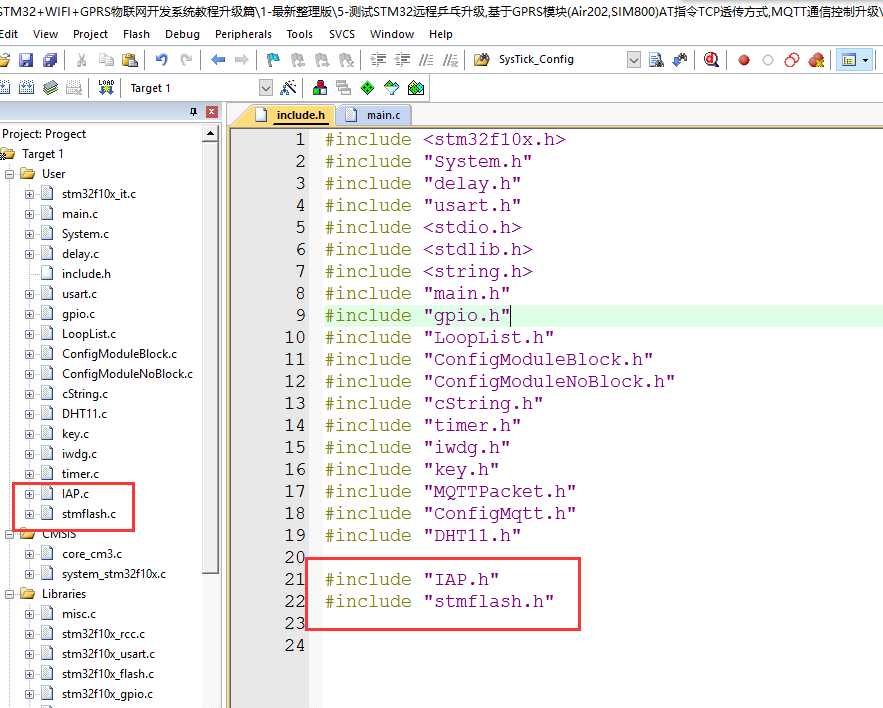The width and height of the screenshot is (883, 708).
Task: Open Find in Files binoculars folder icon
Action: click(481, 60)
